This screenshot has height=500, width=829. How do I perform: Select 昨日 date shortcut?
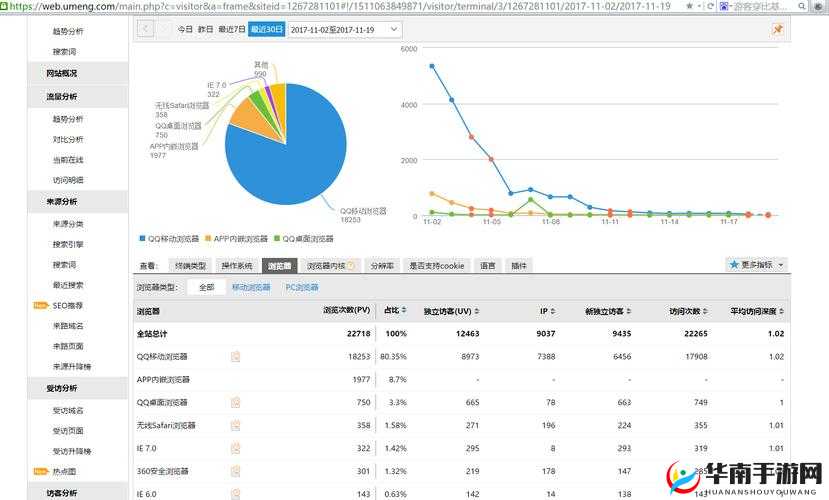[x=205, y=30]
